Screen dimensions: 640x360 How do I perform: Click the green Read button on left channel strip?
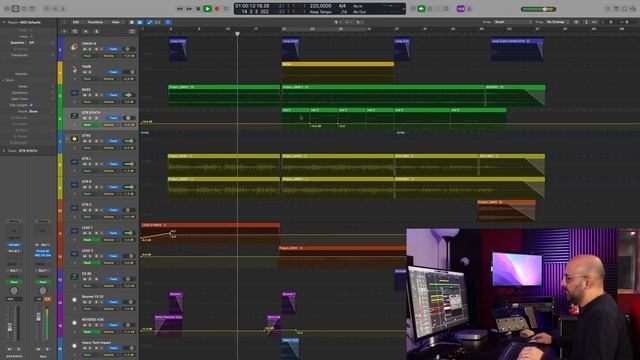point(13,282)
